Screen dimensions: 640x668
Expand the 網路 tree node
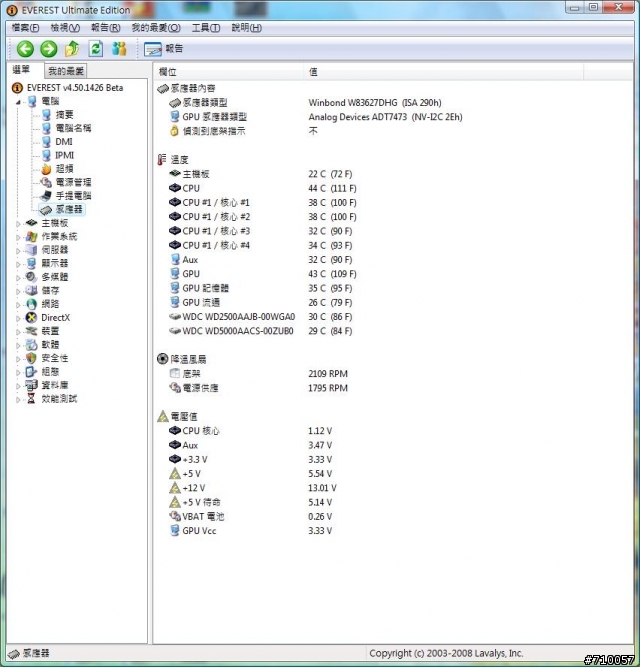pyautogui.click(x=18, y=305)
